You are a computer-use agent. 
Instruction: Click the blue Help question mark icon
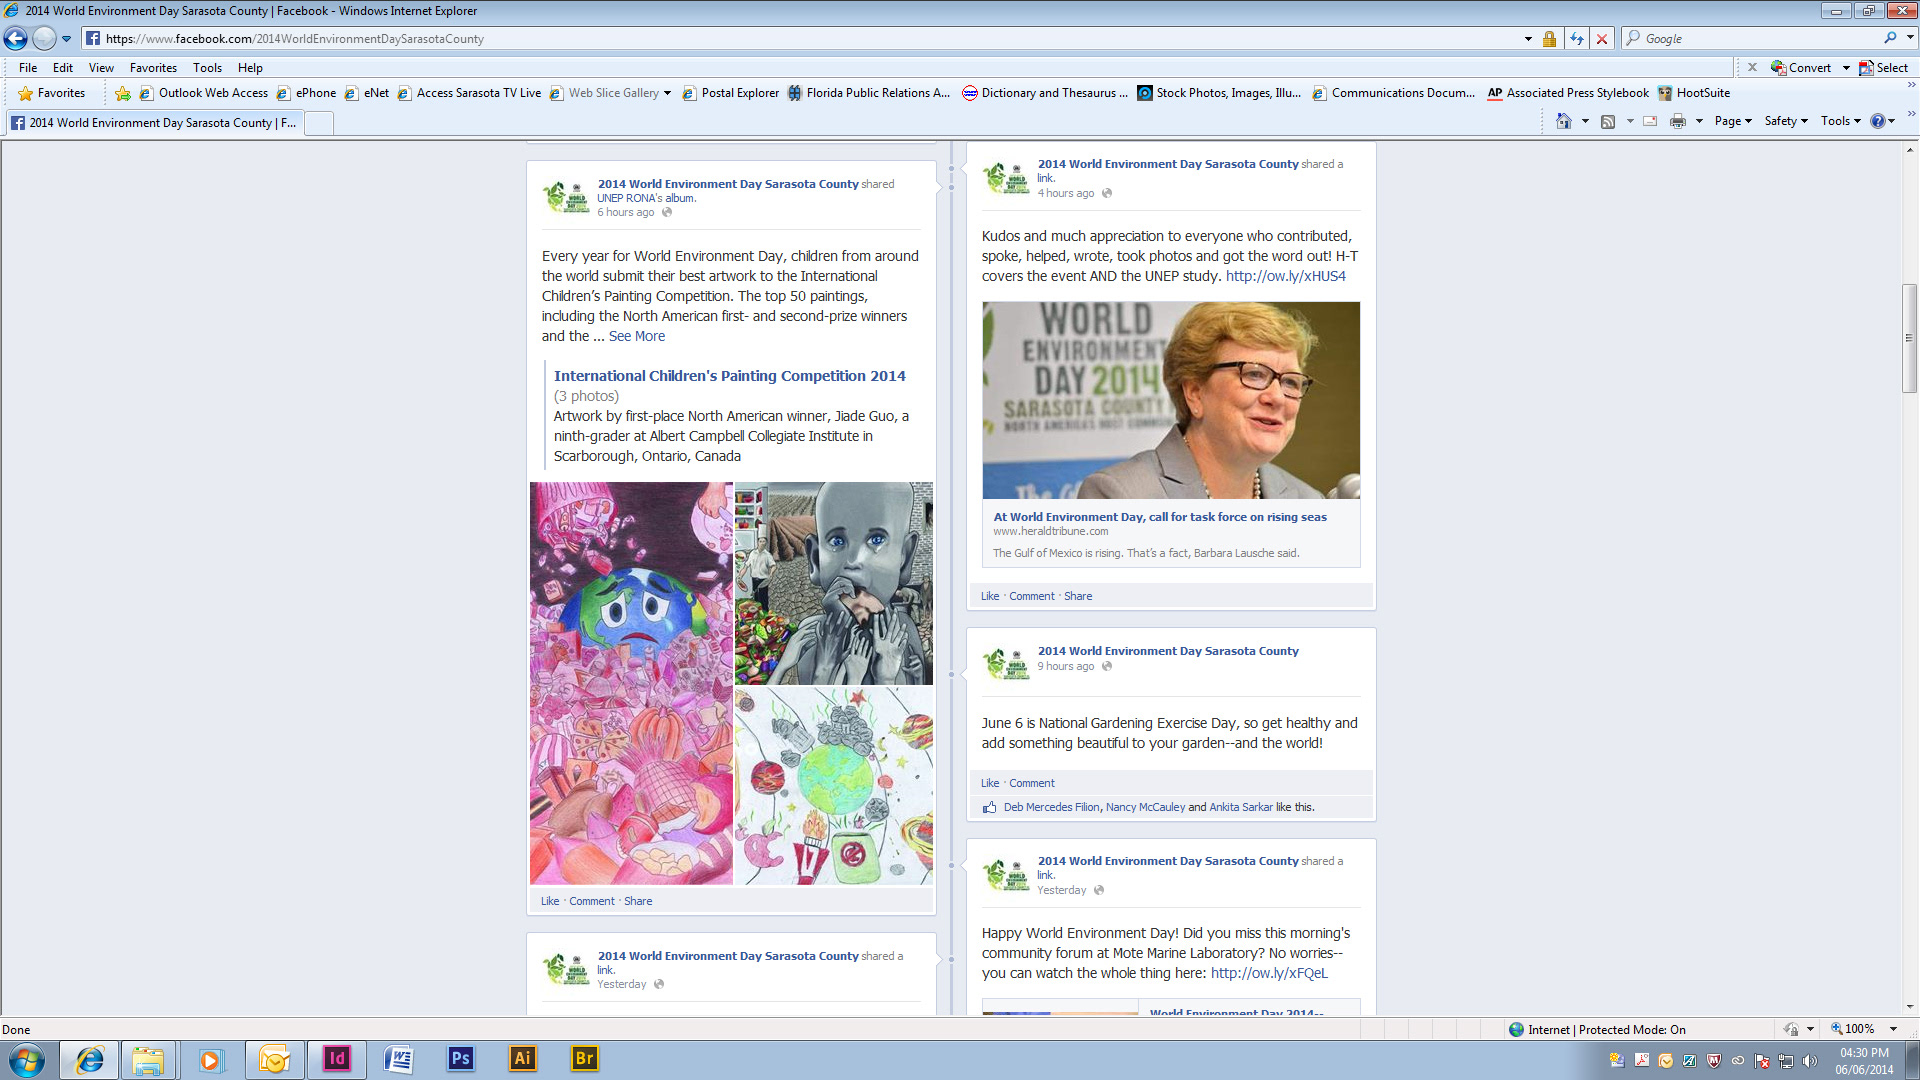1878,121
